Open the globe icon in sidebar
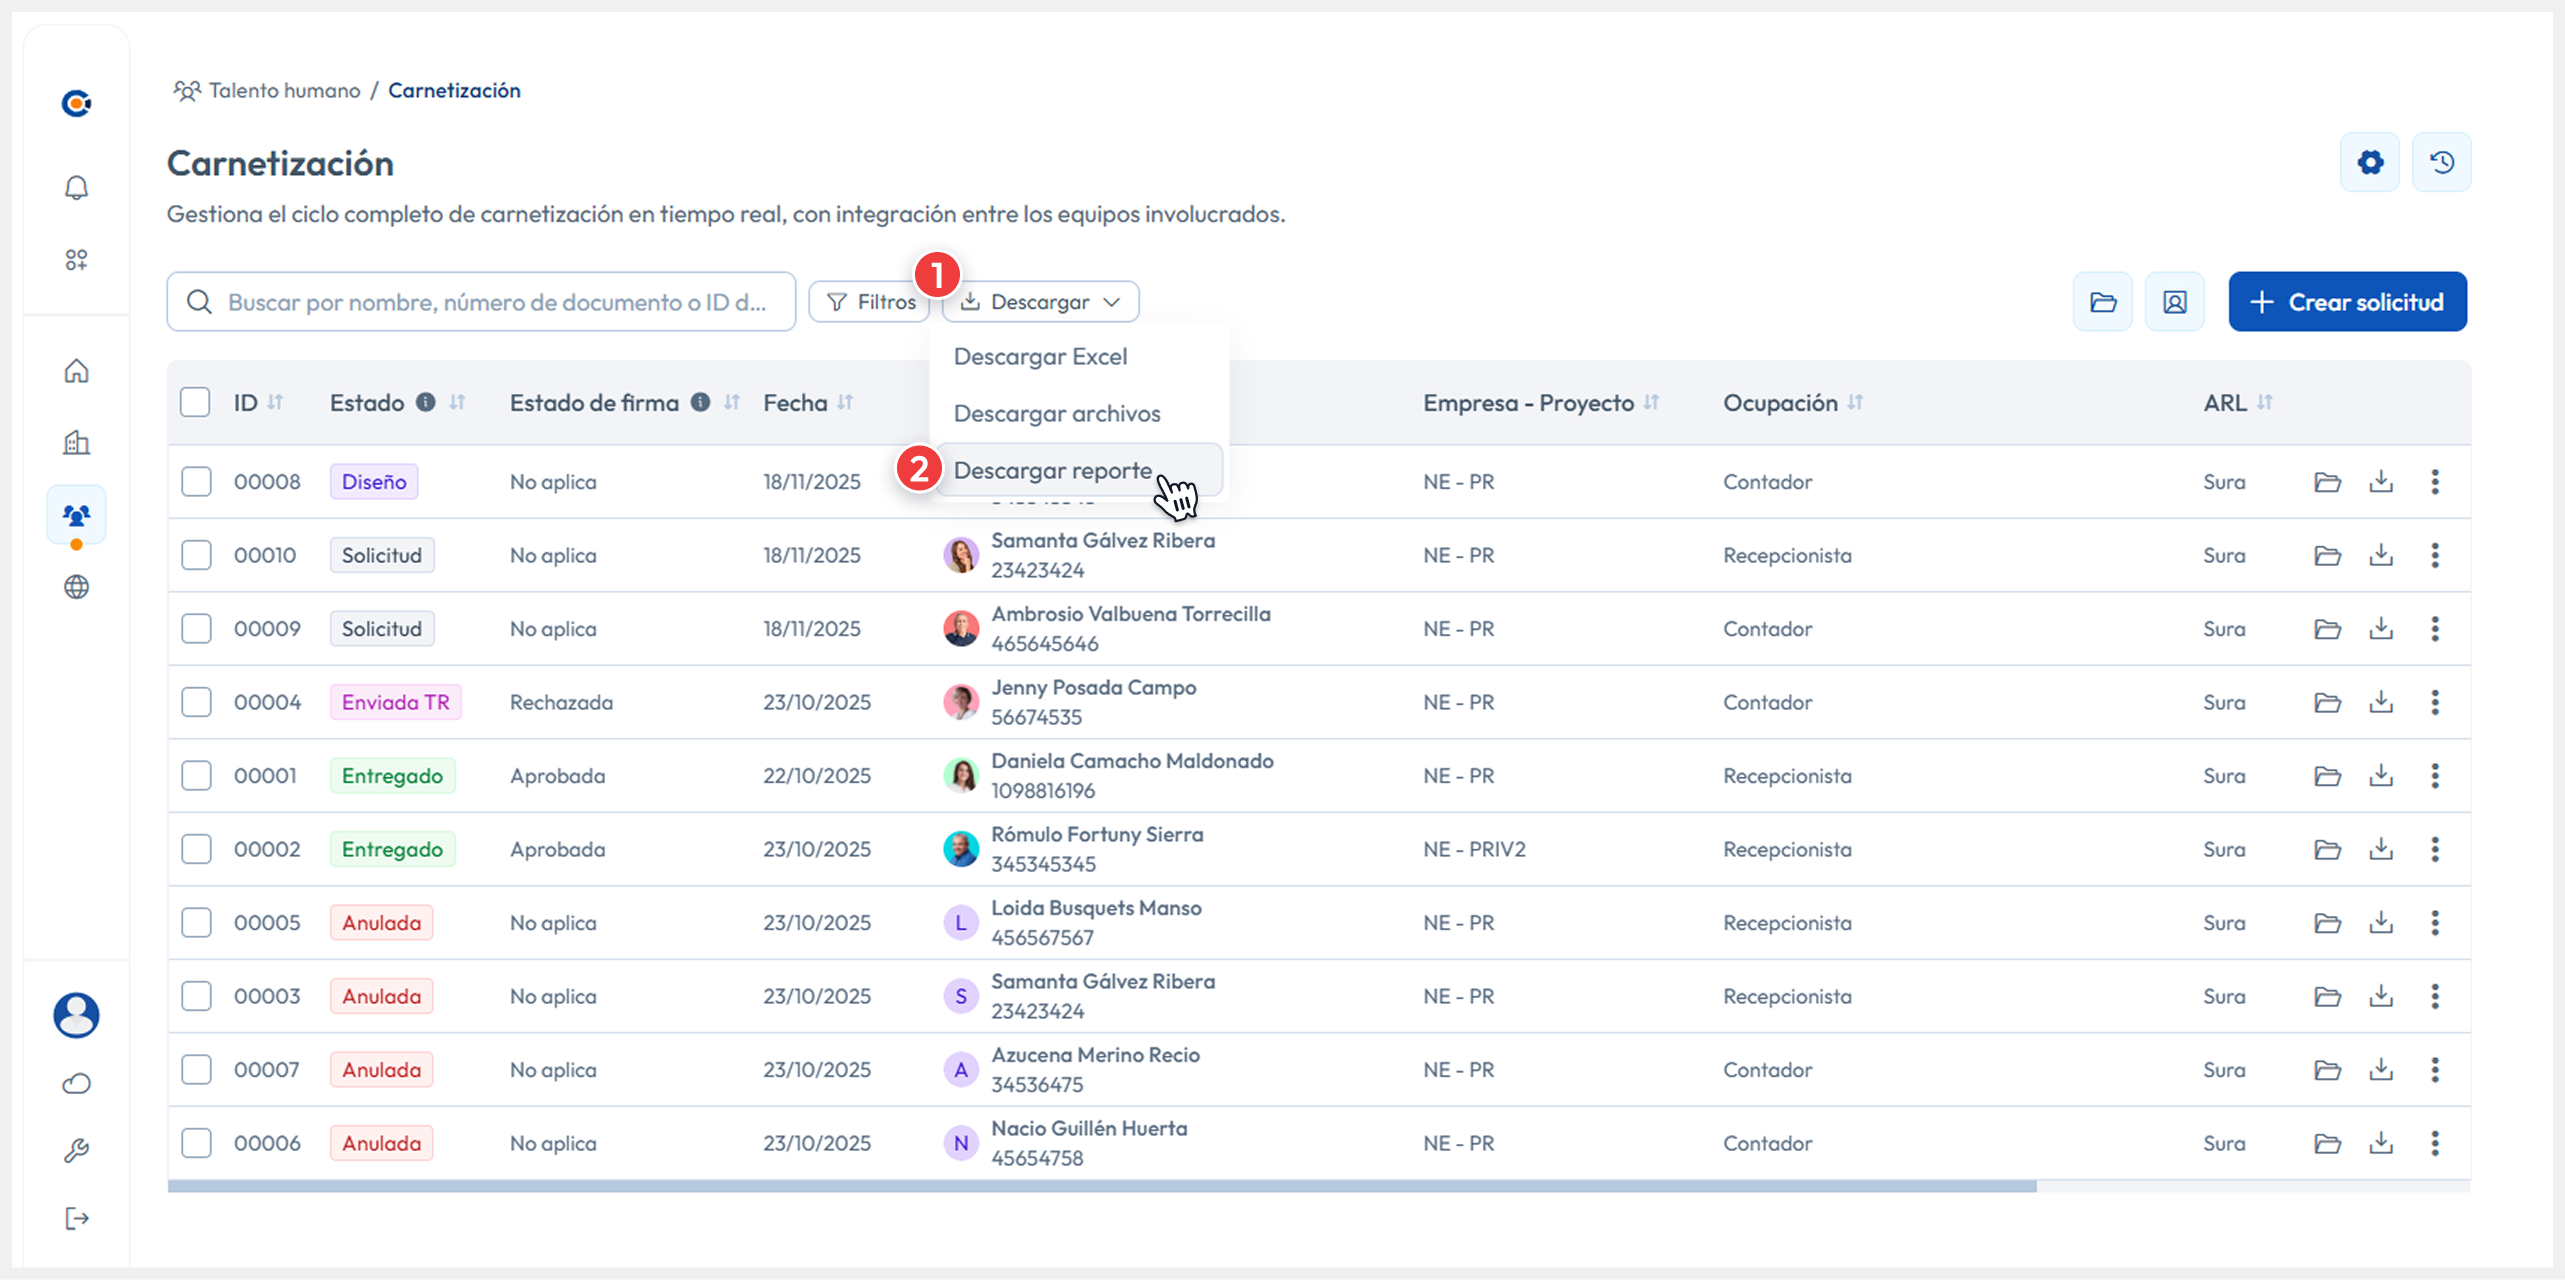Image resolution: width=2565 pixels, height=1280 pixels. coord(76,587)
